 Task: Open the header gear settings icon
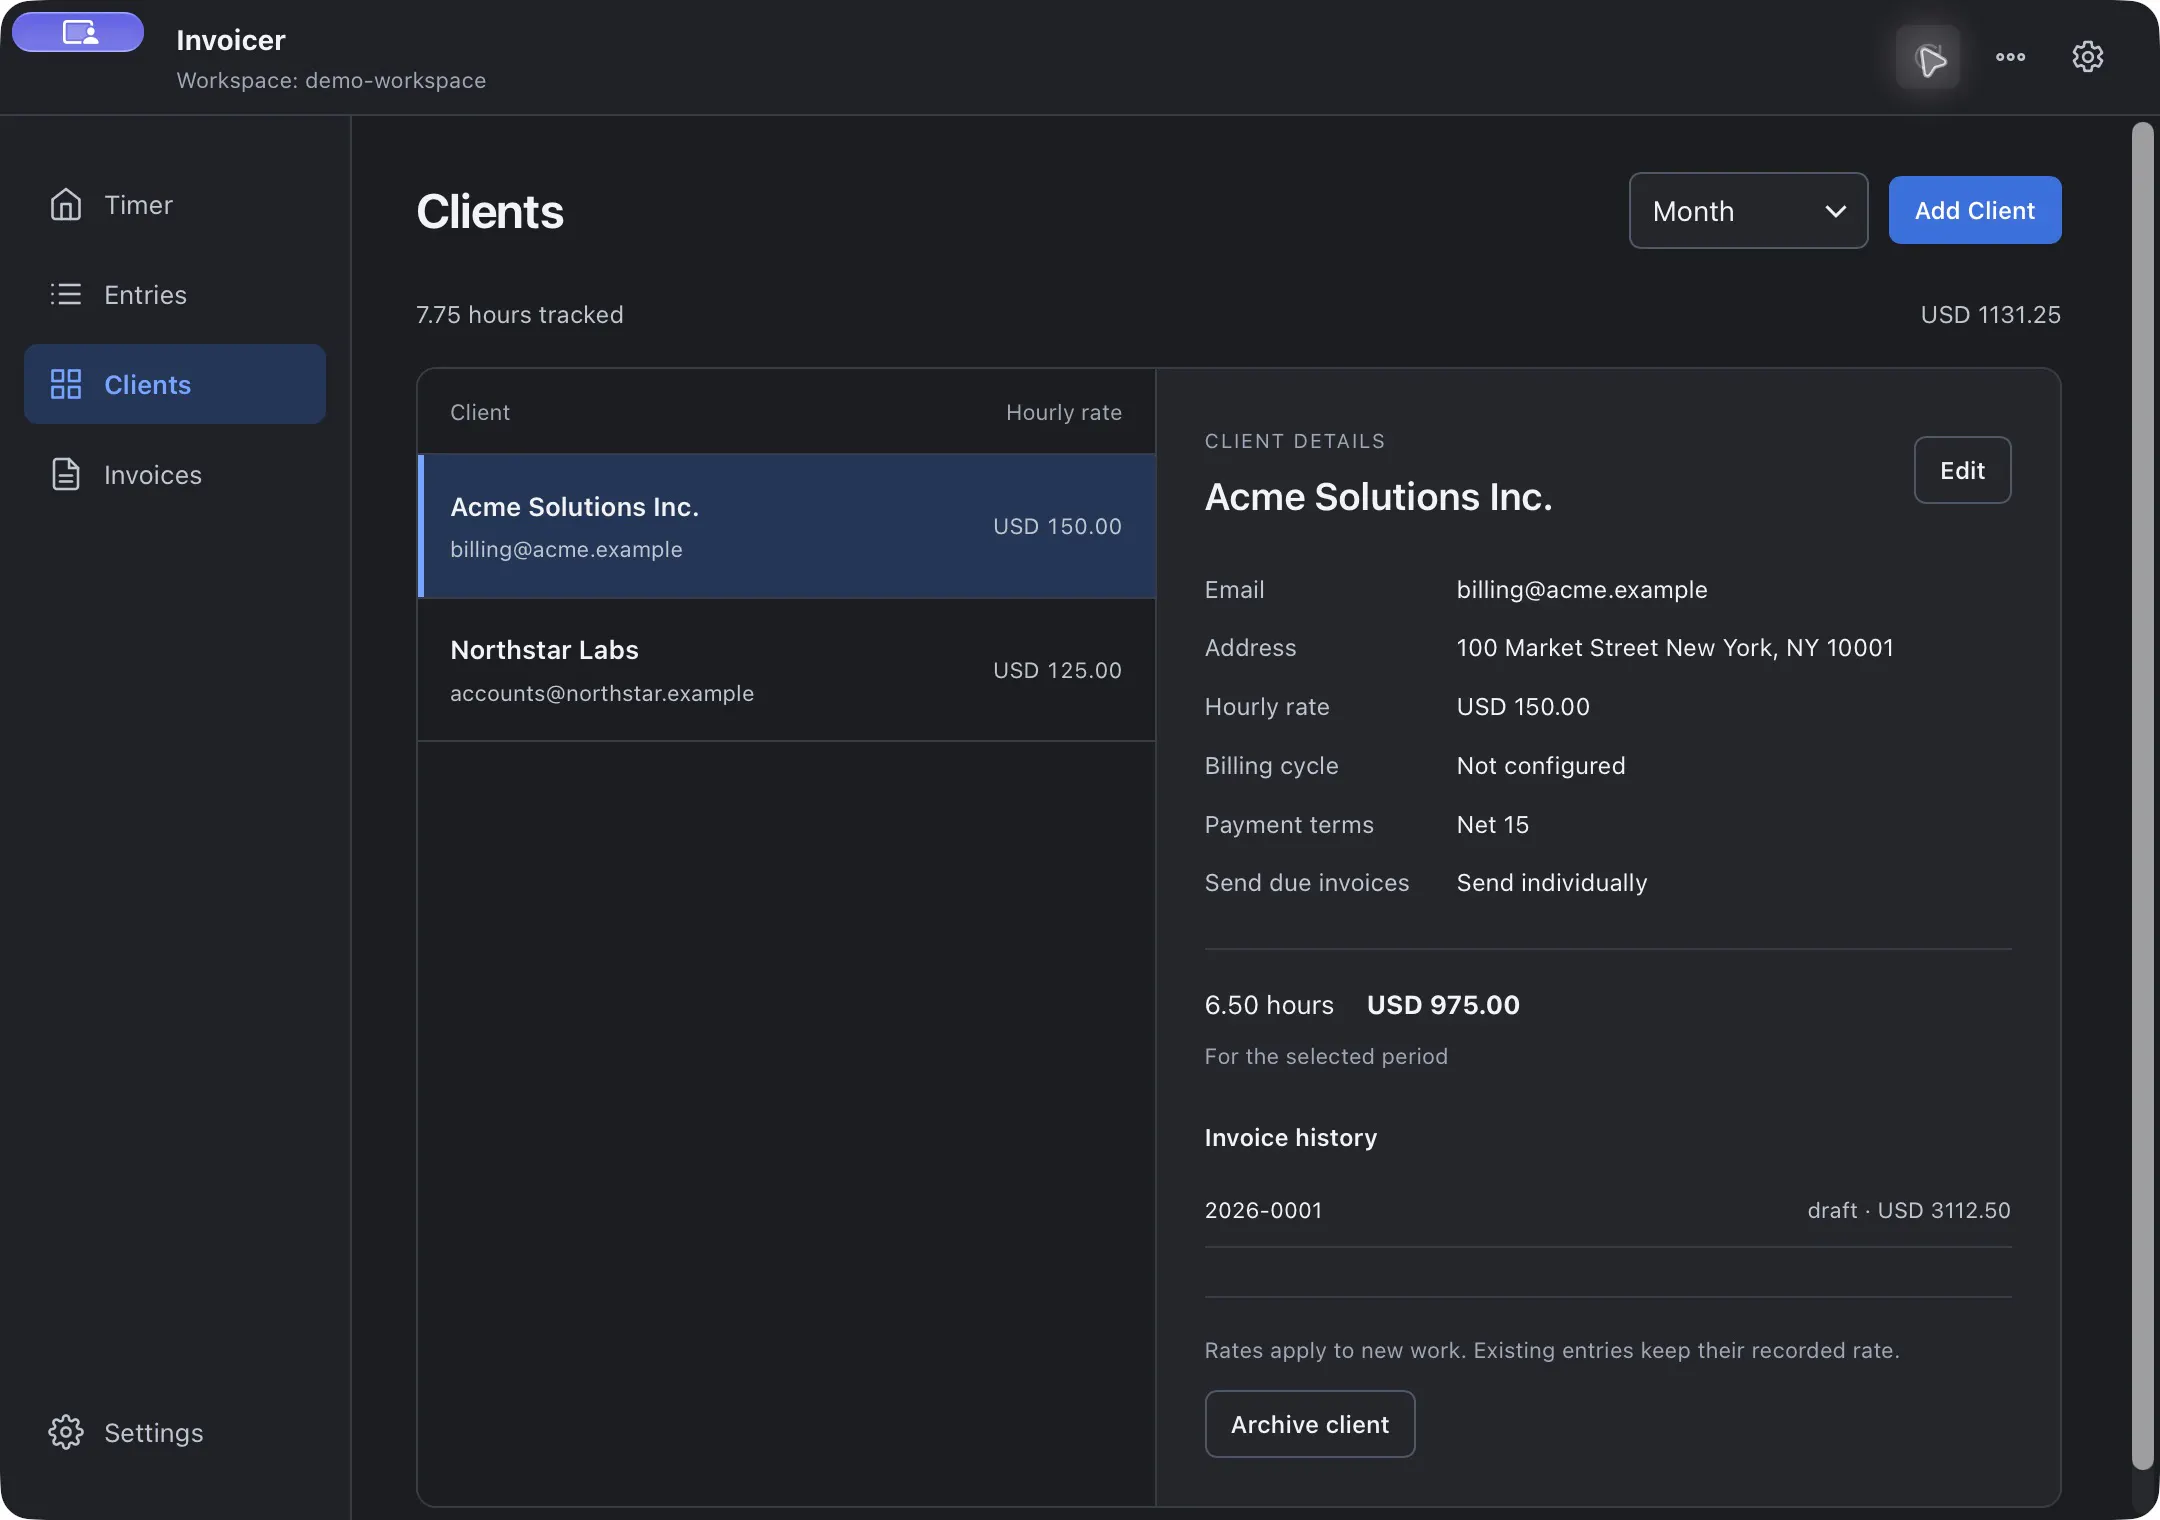2088,57
